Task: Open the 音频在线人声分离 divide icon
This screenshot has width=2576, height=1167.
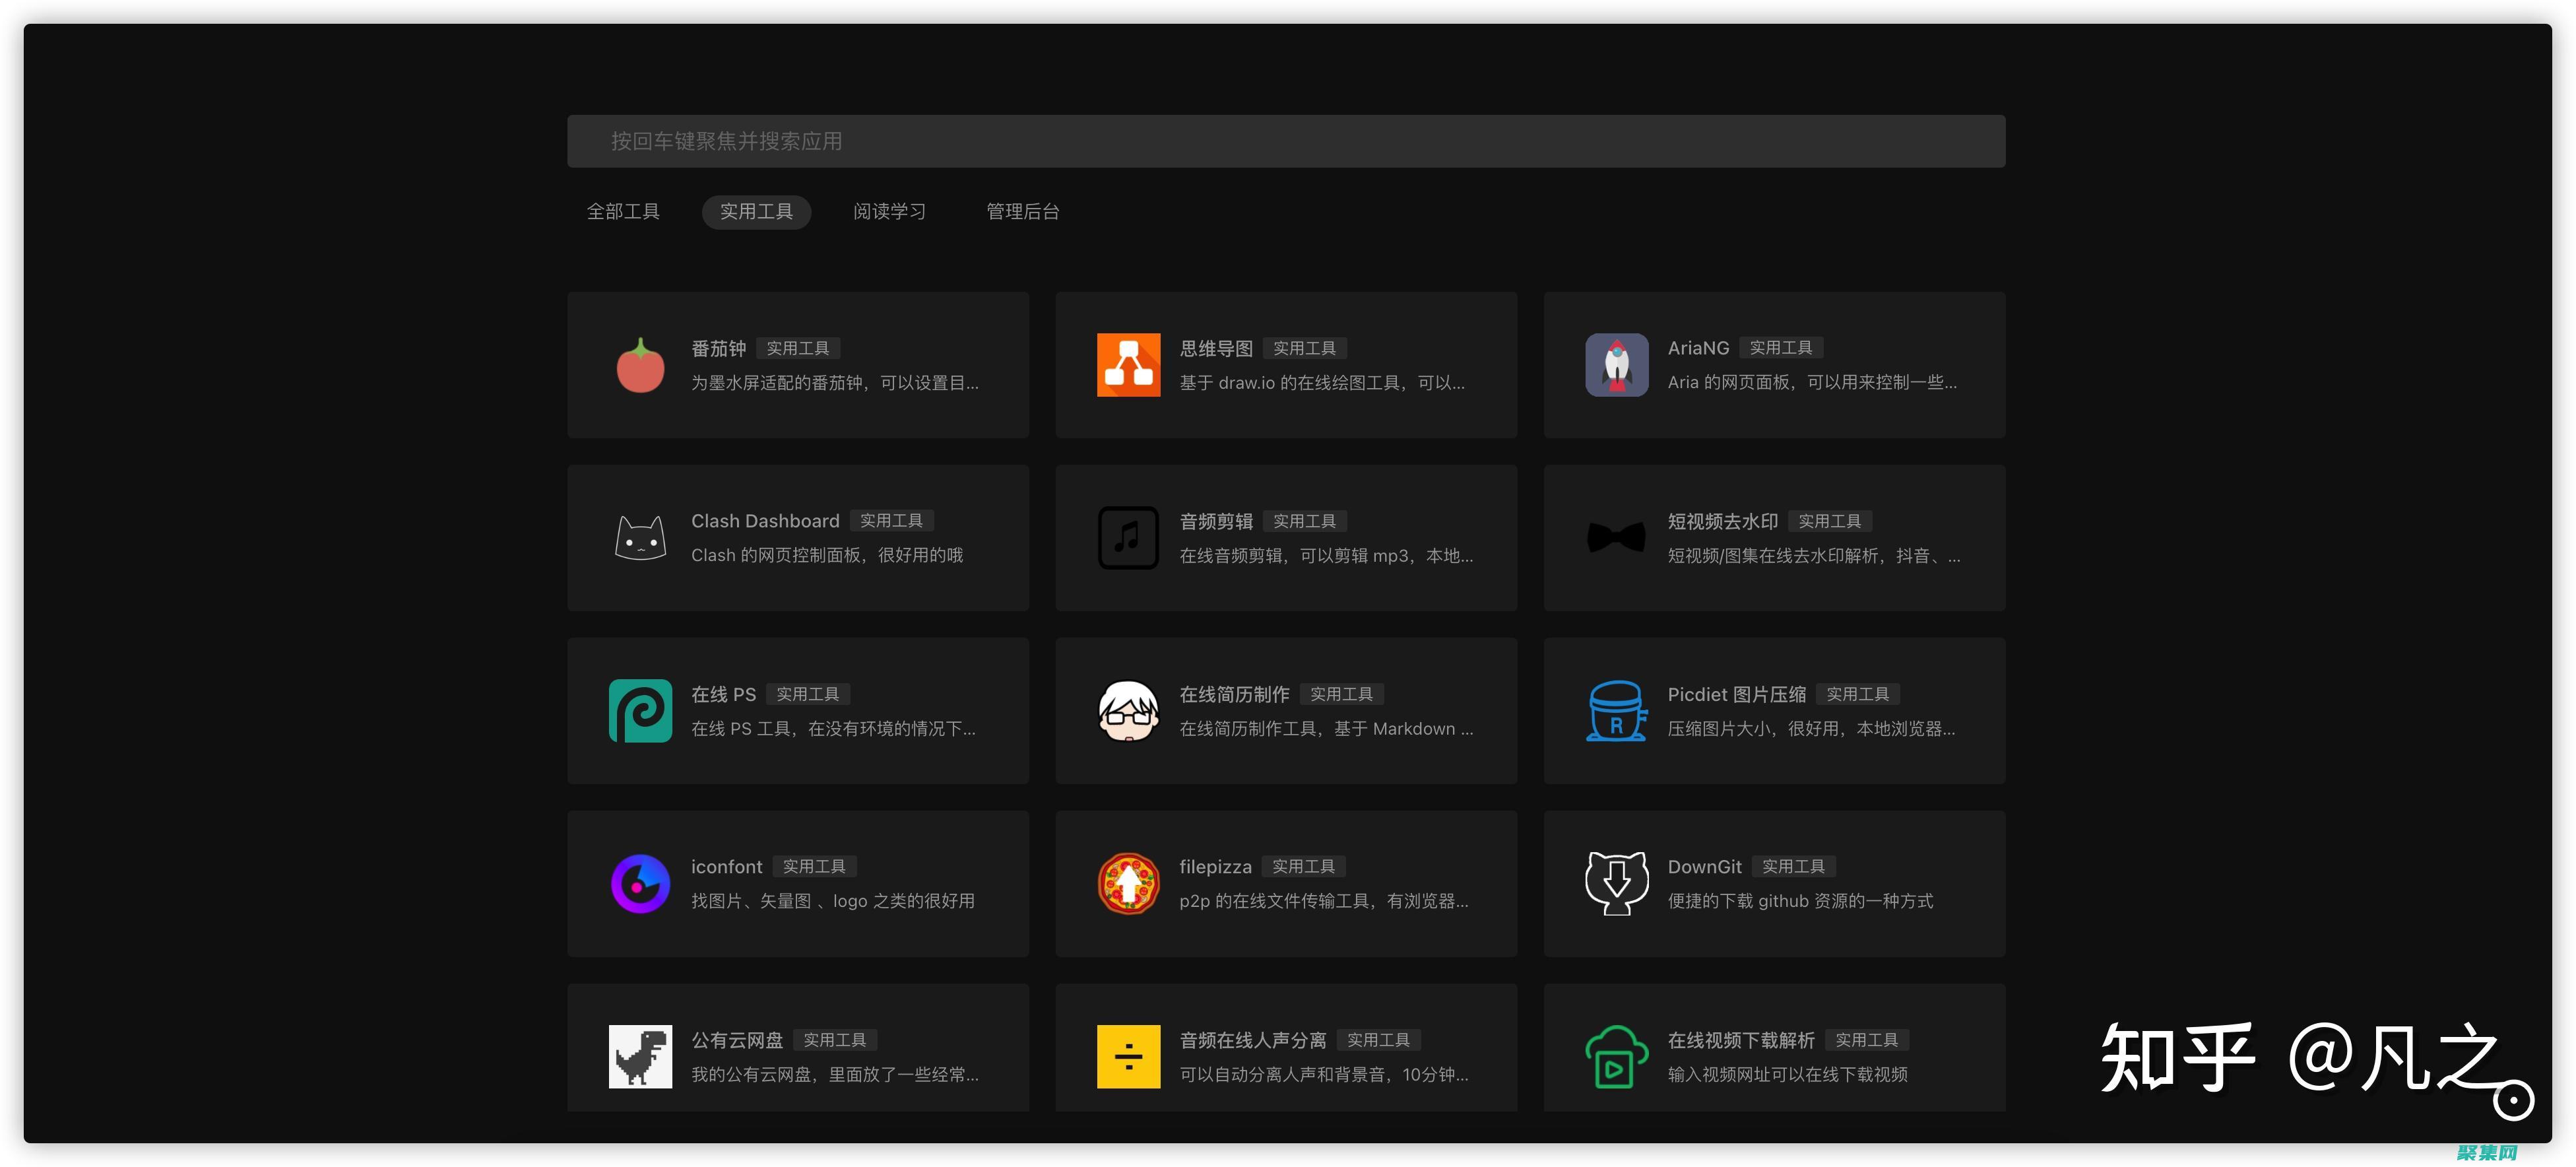Action: pos(1128,1056)
